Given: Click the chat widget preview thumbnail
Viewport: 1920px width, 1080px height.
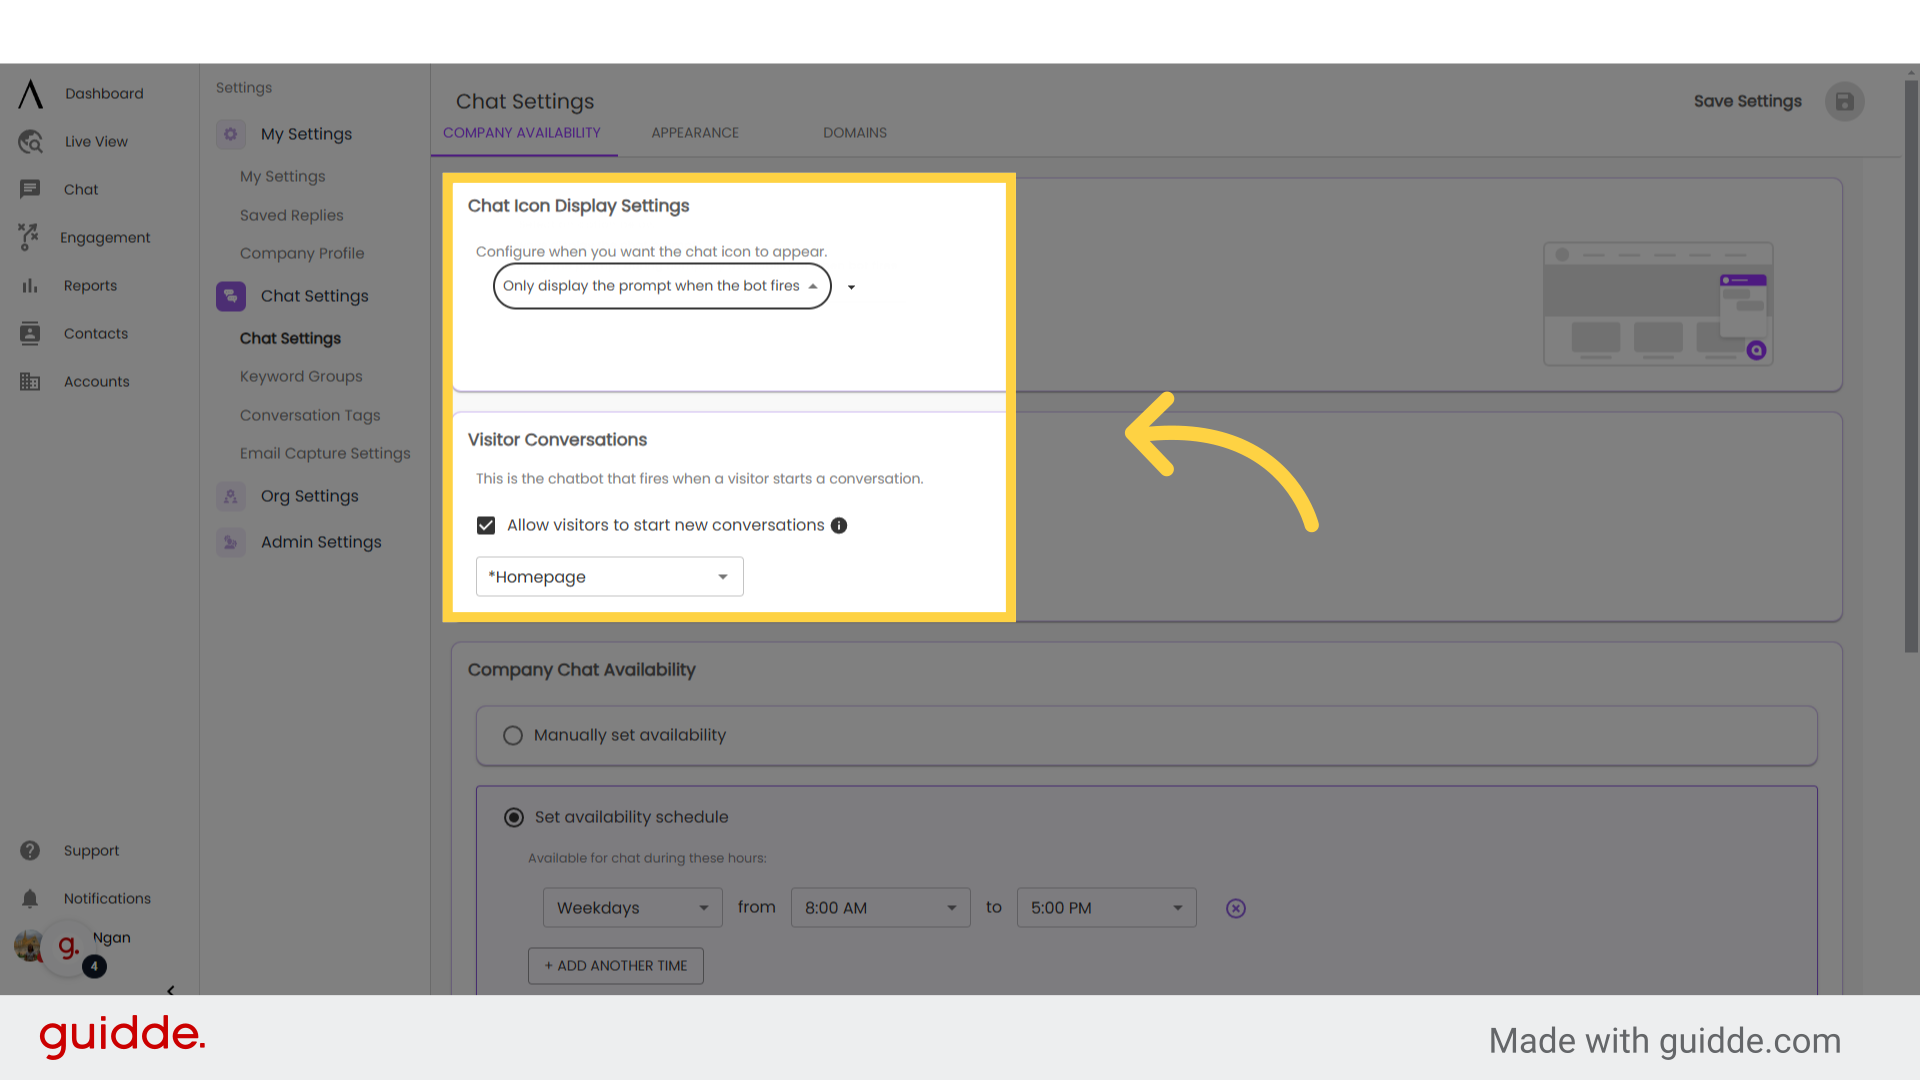Looking at the screenshot, I should (x=1658, y=304).
